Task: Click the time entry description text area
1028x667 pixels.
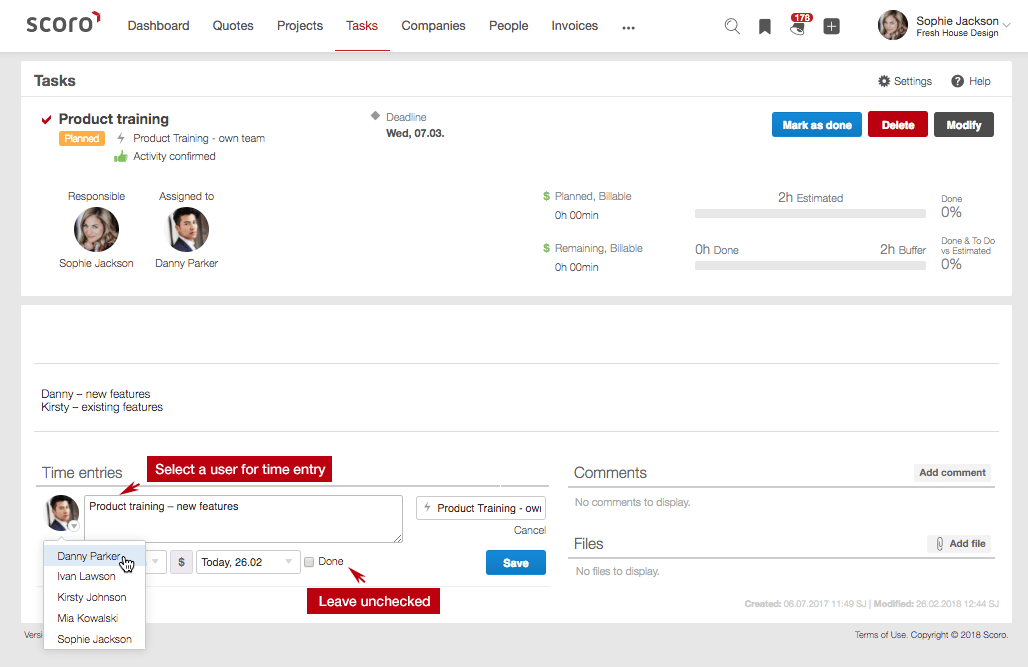Action: pos(243,519)
